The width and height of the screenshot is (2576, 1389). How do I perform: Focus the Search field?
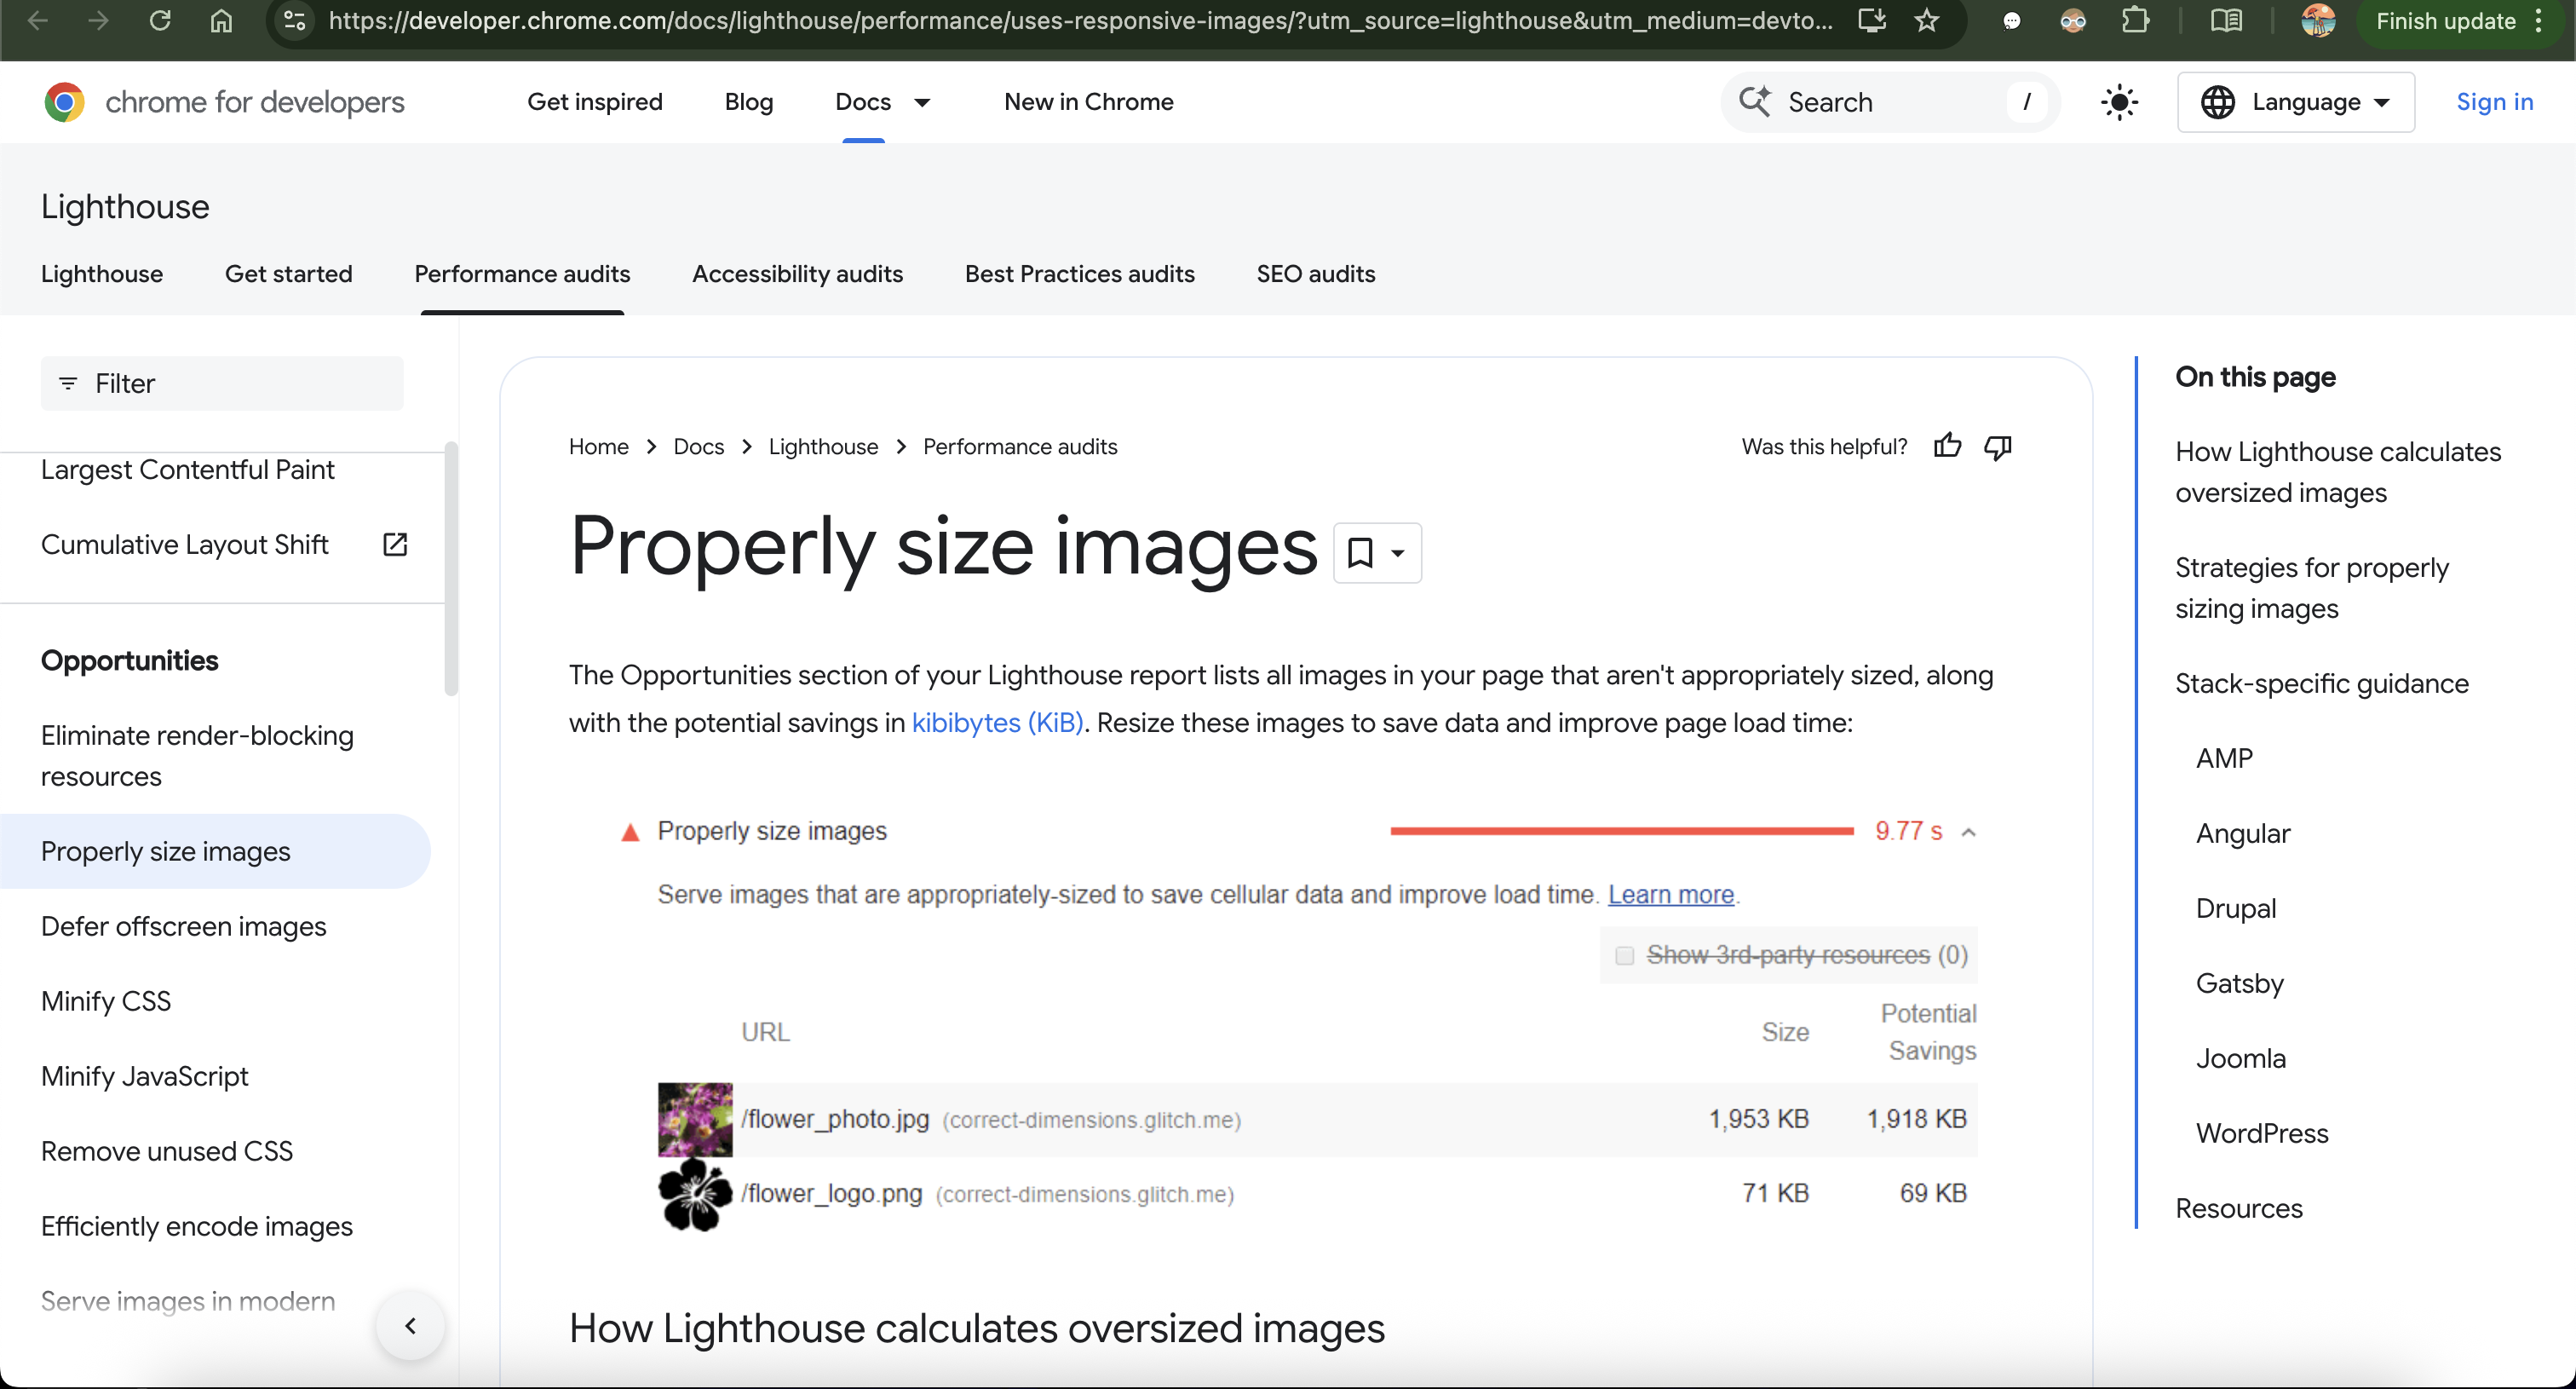tap(1890, 102)
